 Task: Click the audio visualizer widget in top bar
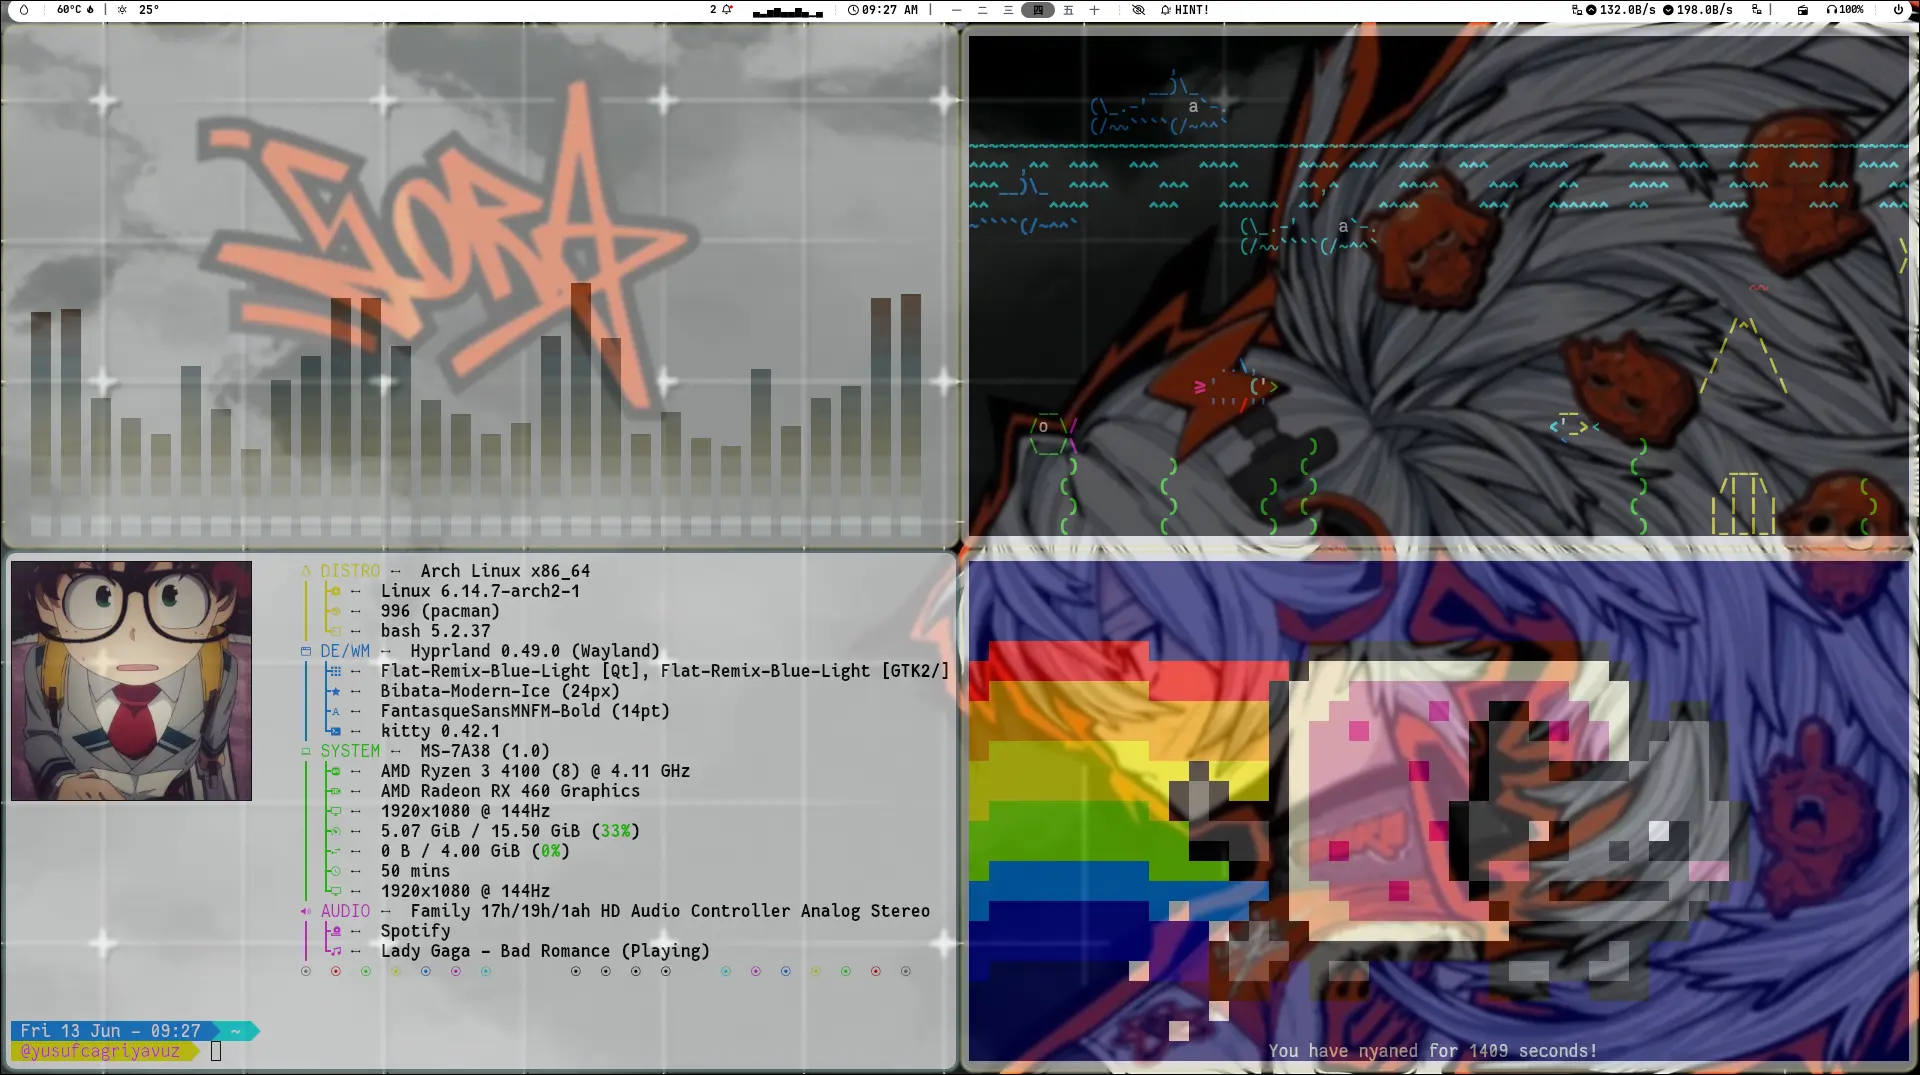788,11
